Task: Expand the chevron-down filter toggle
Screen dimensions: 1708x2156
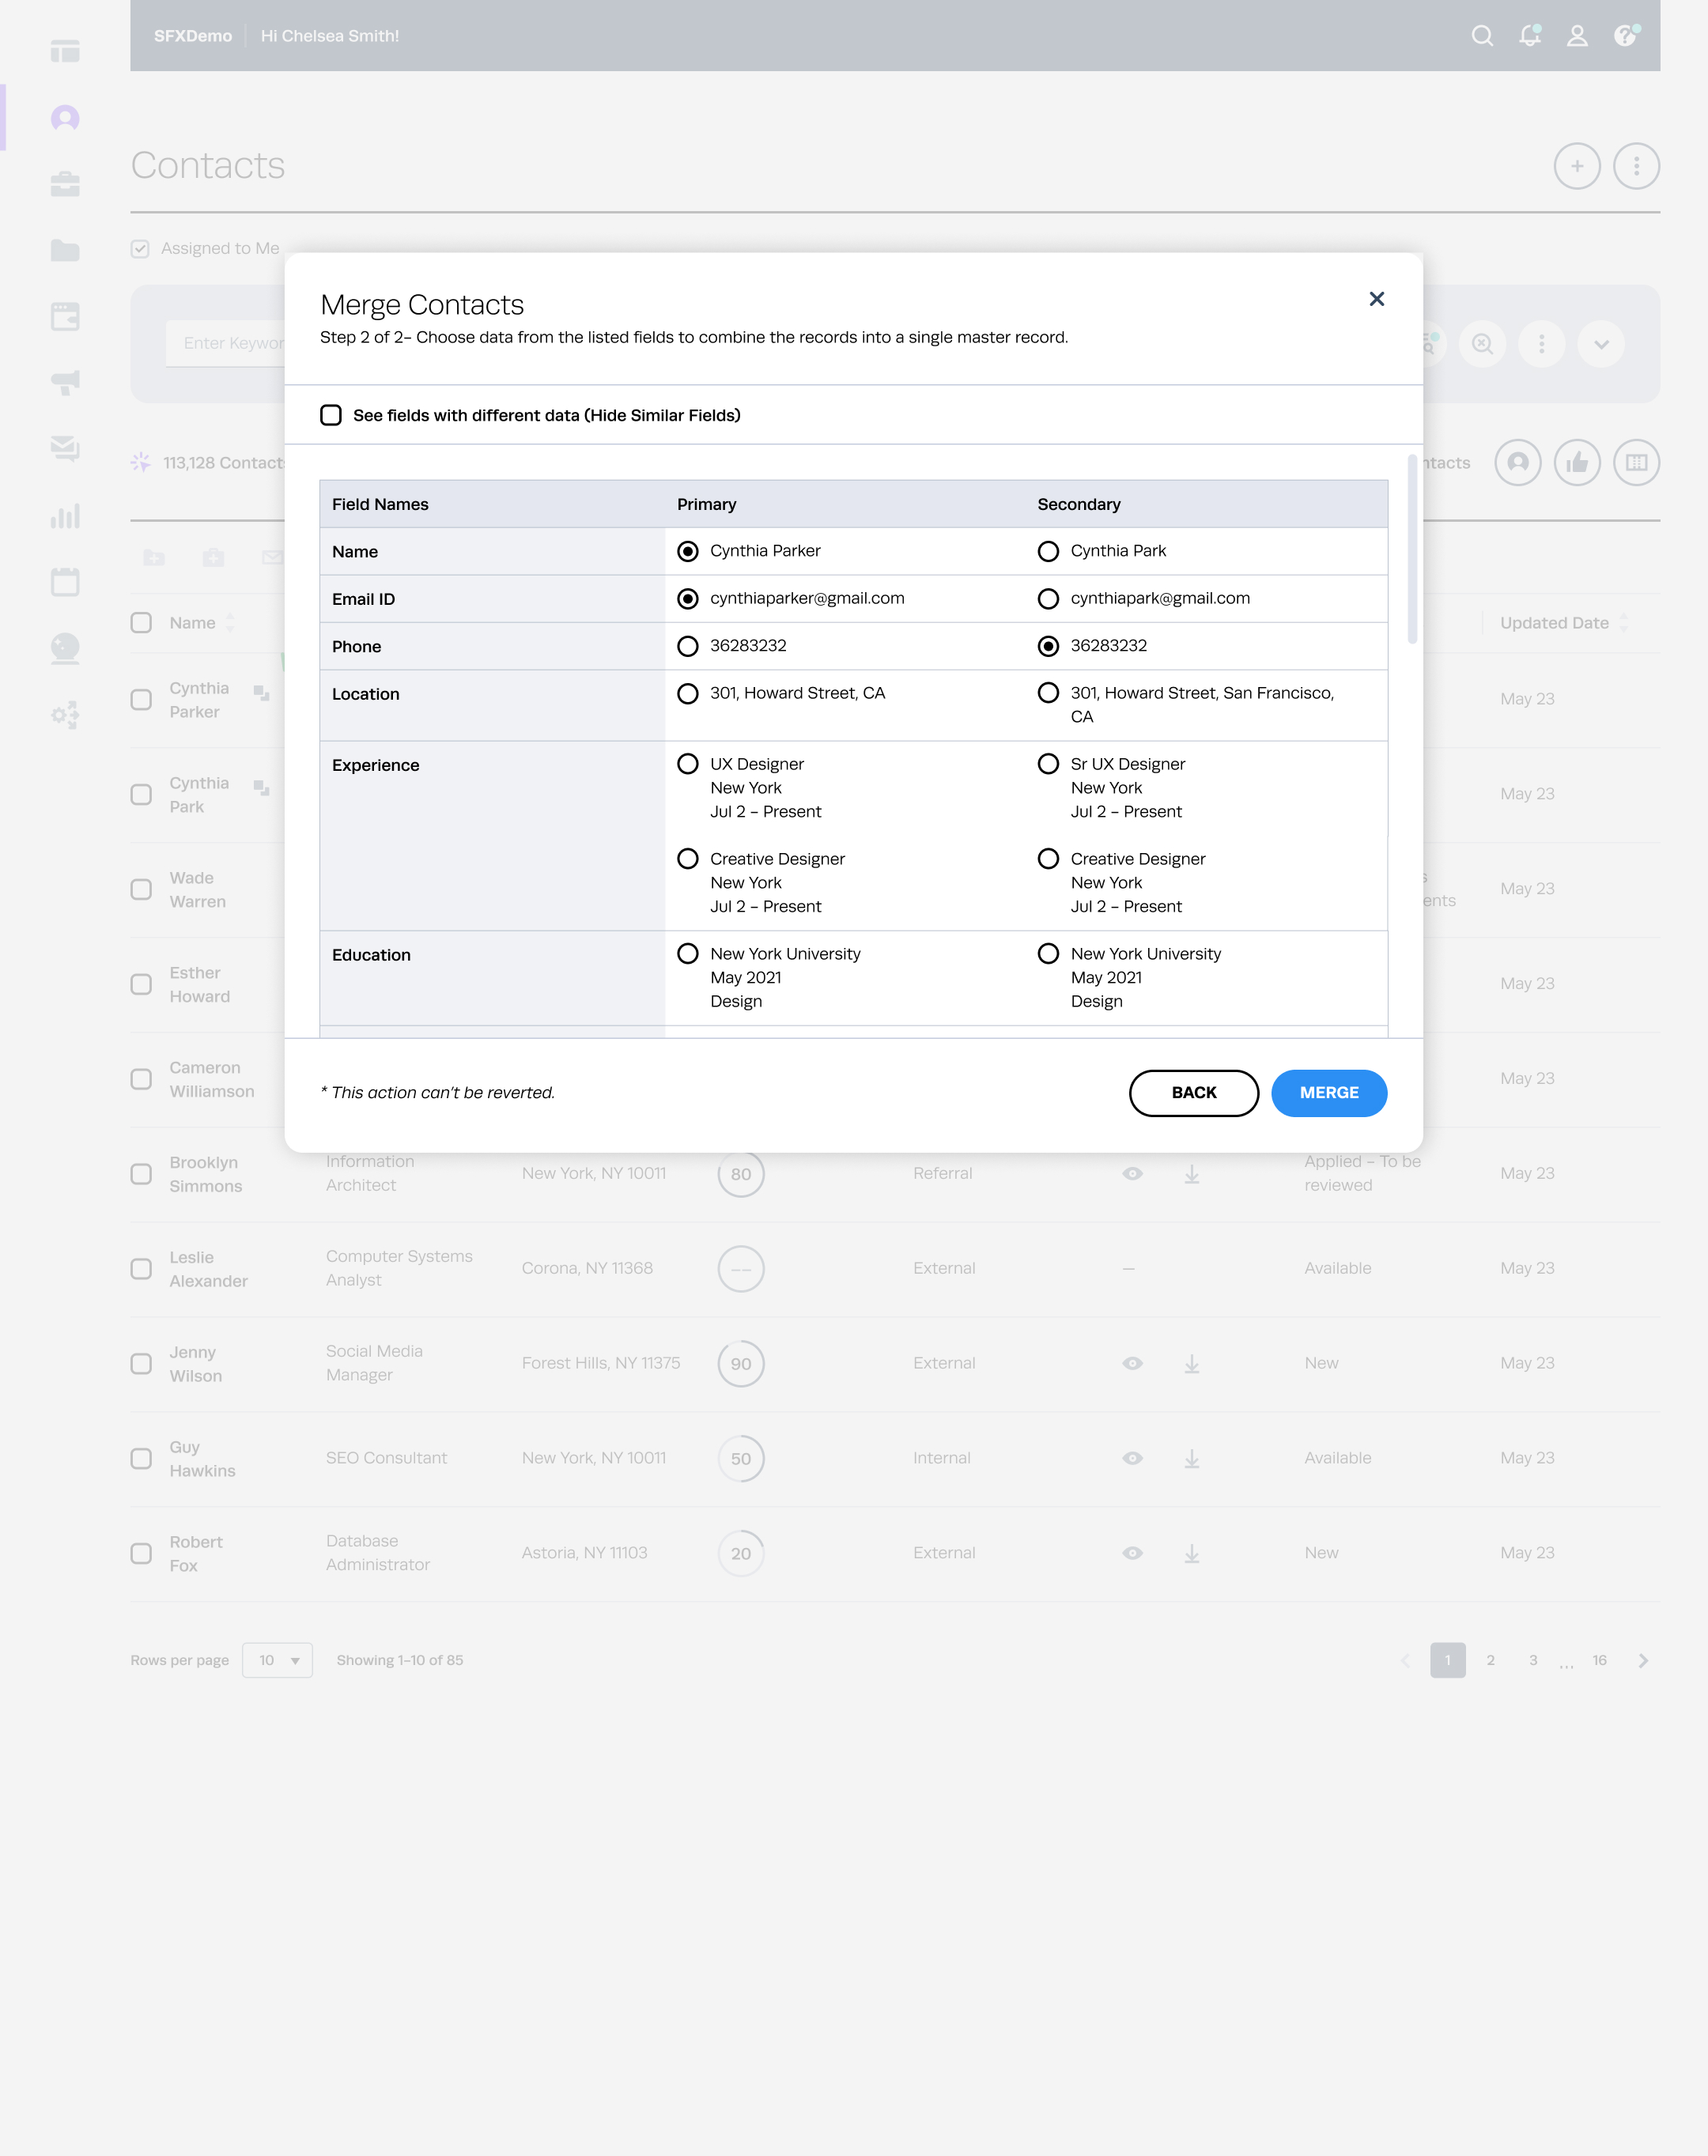Action: tap(1601, 344)
